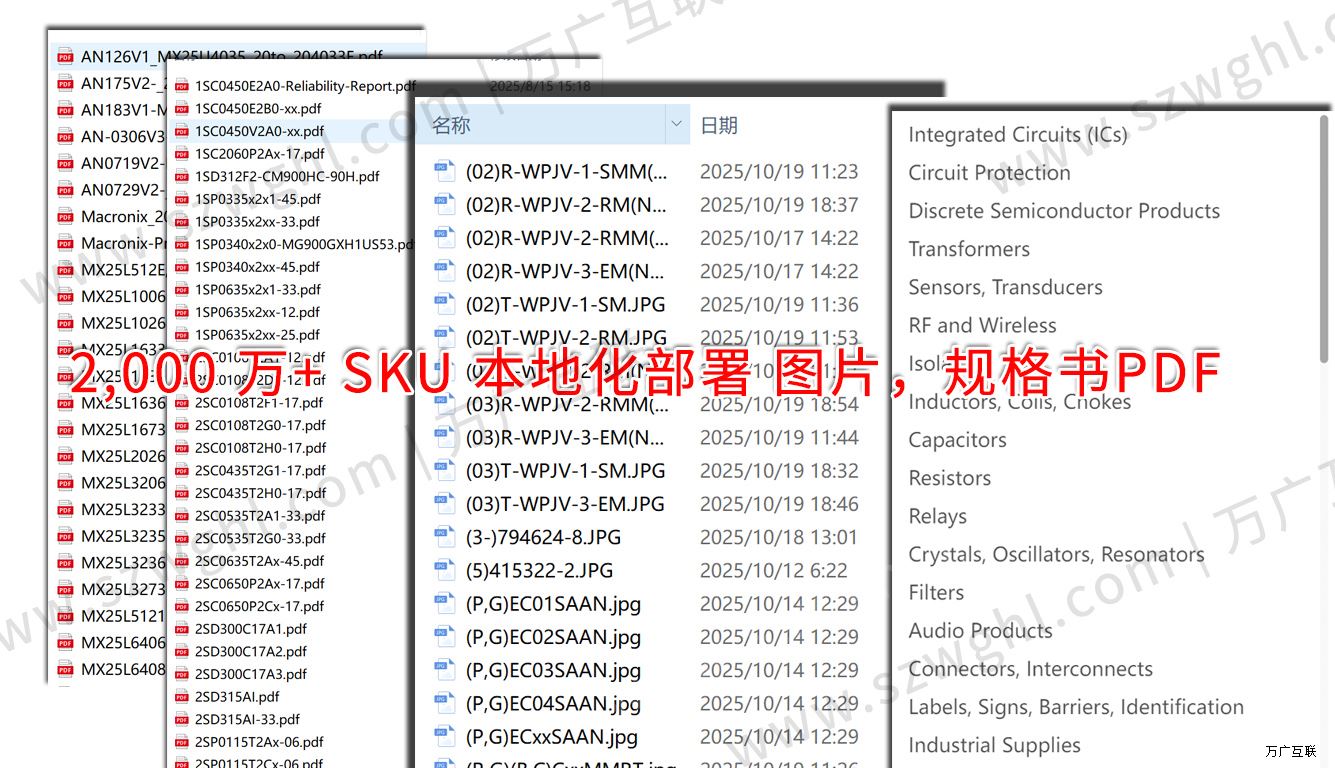Click JPG icon of (03)T-WPJV-1-SM.JPG
The width and height of the screenshot is (1335, 768).
(x=444, y=471)
